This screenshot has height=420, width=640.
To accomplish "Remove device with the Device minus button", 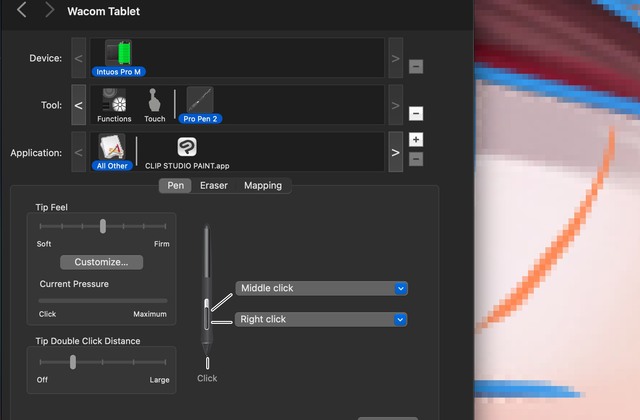I will coord(416,66).
